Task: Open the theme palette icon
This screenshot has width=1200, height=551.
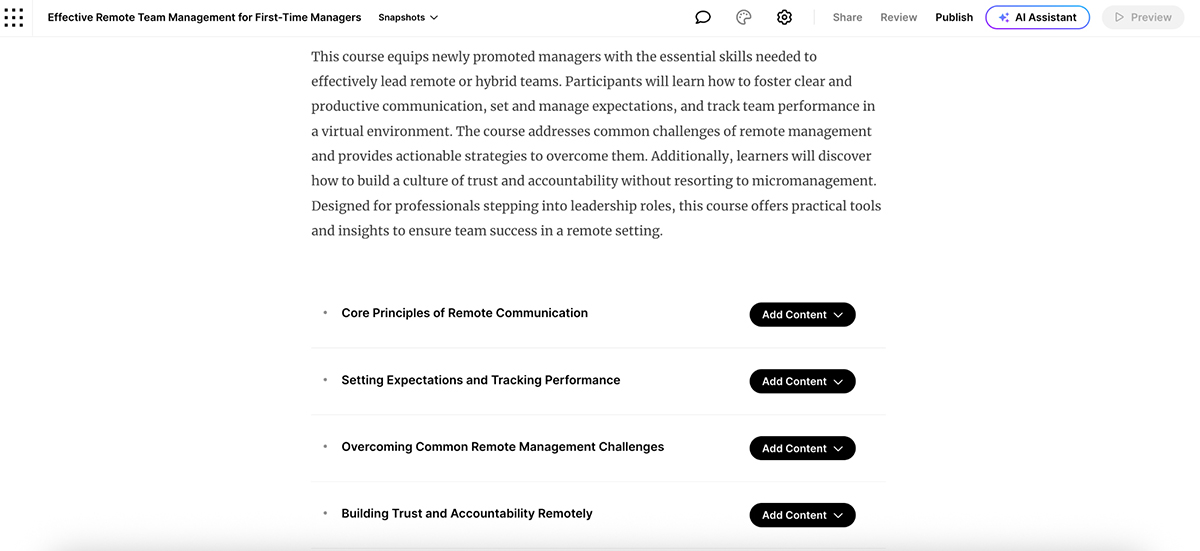Action: [x=743, y=17]
